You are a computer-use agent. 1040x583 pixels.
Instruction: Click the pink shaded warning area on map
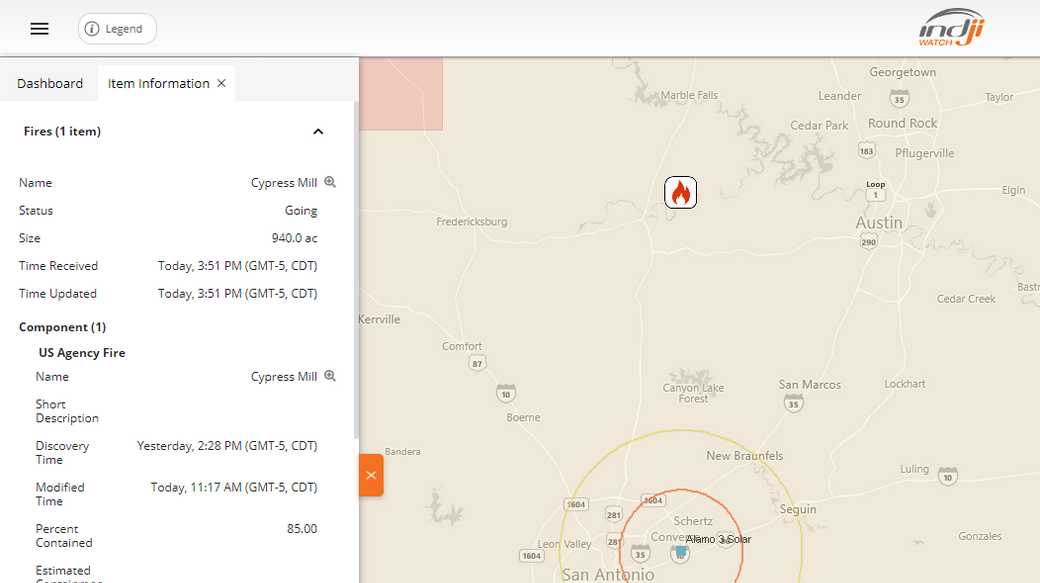[401, 94]
